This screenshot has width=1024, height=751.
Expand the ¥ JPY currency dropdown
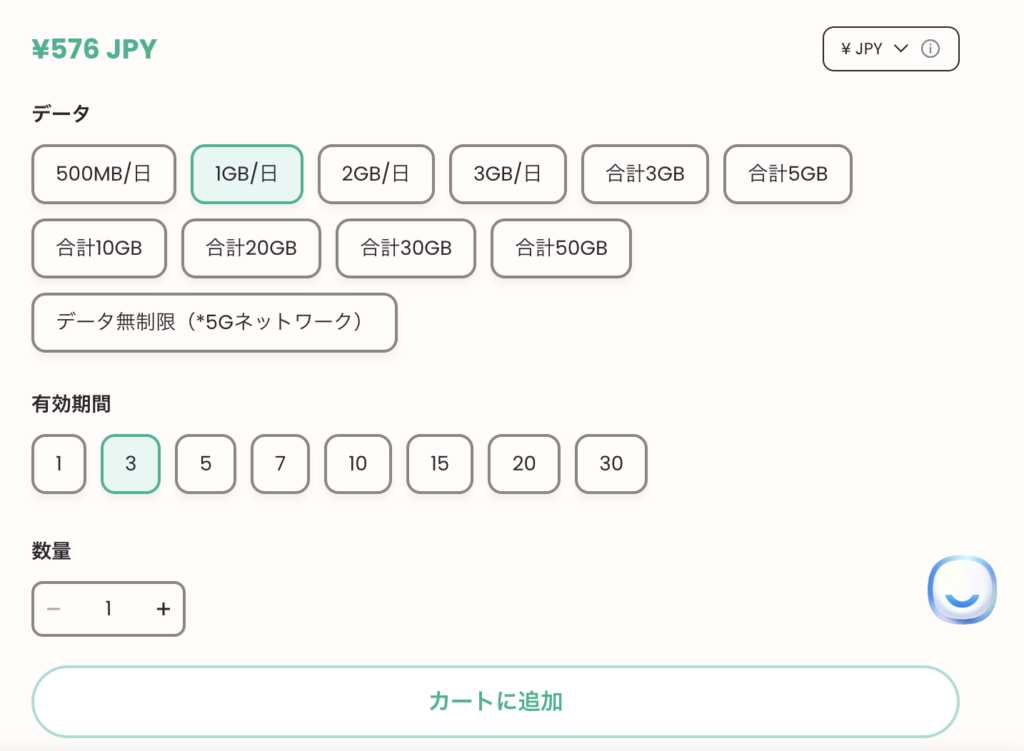pyautogui.click(x=891, y=49)
